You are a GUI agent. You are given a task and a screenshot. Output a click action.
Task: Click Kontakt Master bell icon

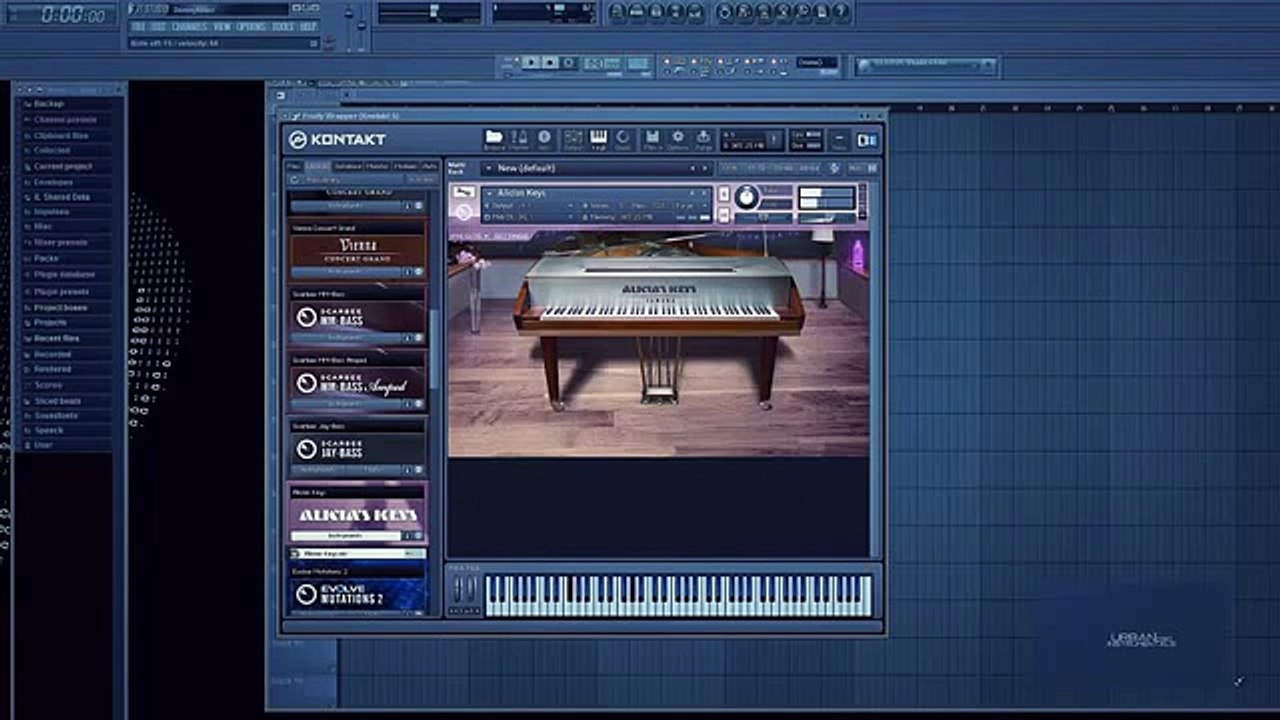click(519, 138)
